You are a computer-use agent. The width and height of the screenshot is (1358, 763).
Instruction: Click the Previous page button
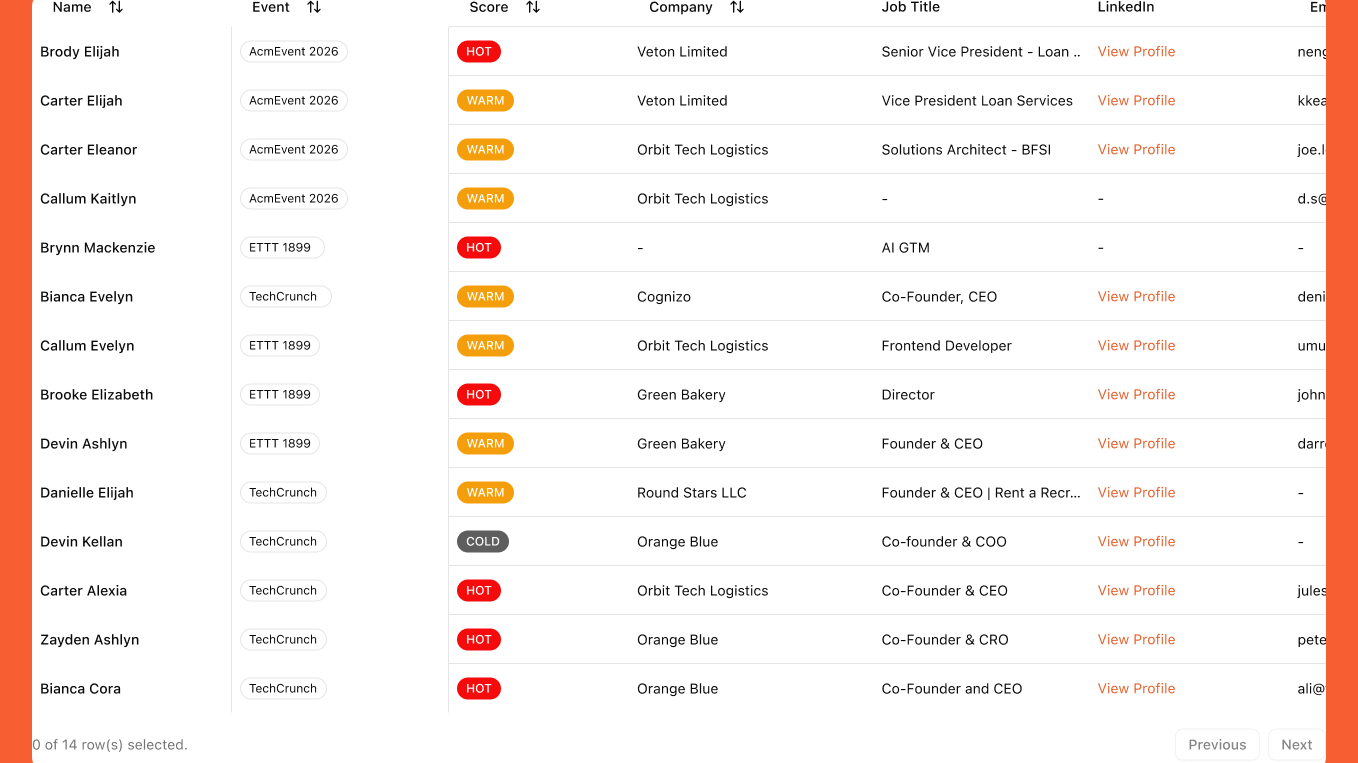(x=1217, y=745)
